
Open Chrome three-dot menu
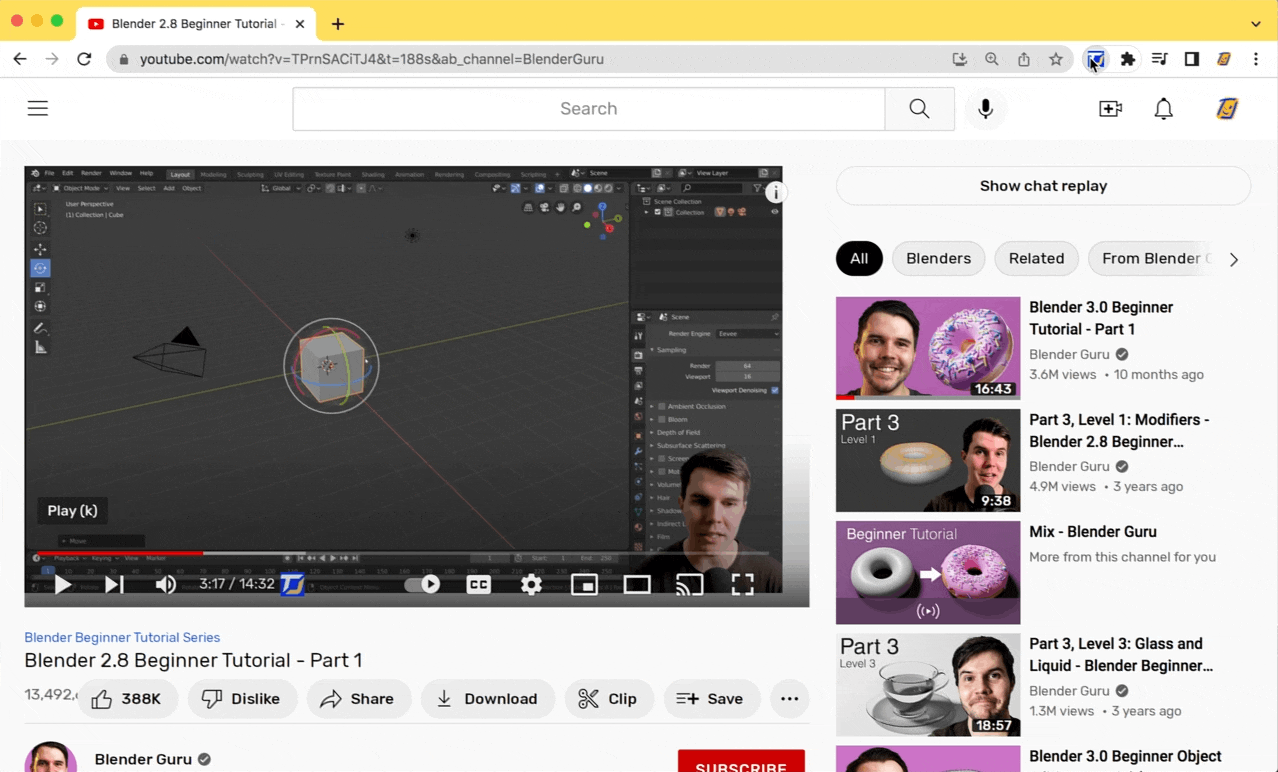coord(1256,59)
